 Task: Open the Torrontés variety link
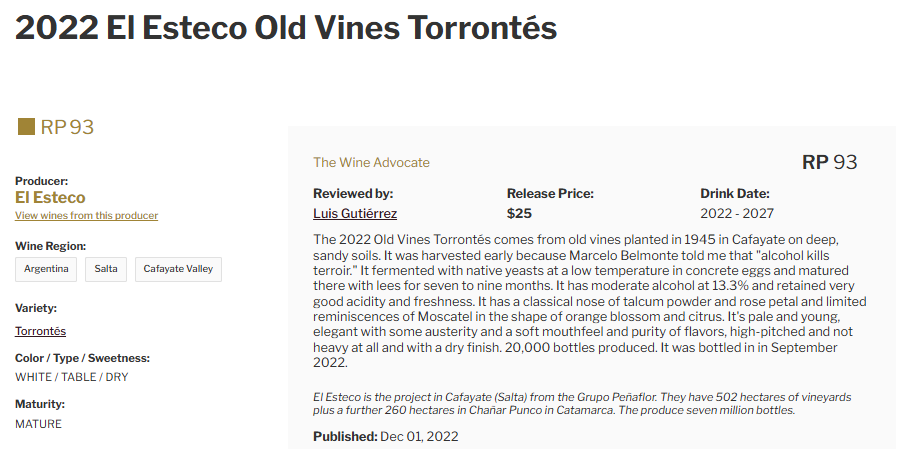[x=40, y=331]
